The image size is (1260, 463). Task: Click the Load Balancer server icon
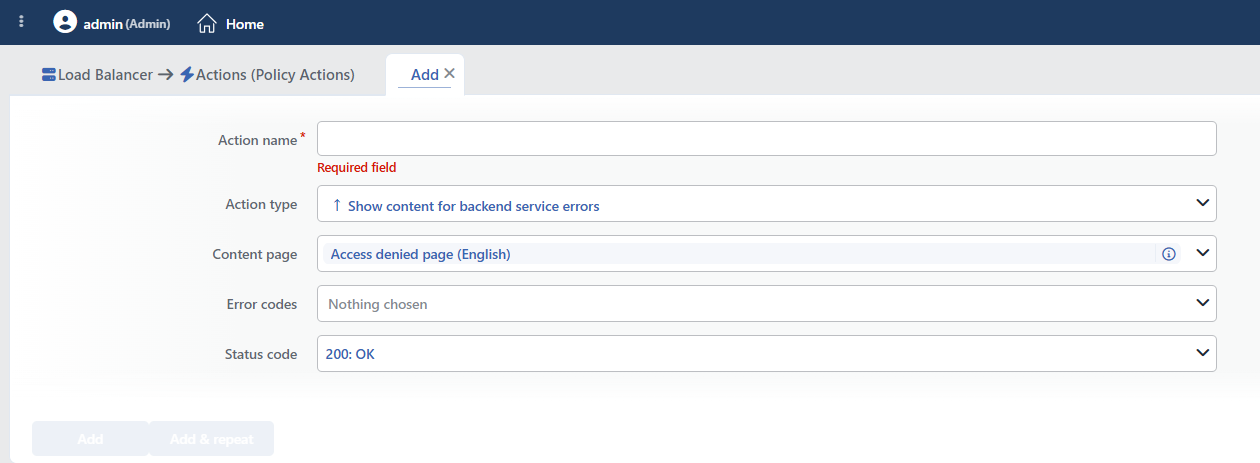(x=49, y=74)
